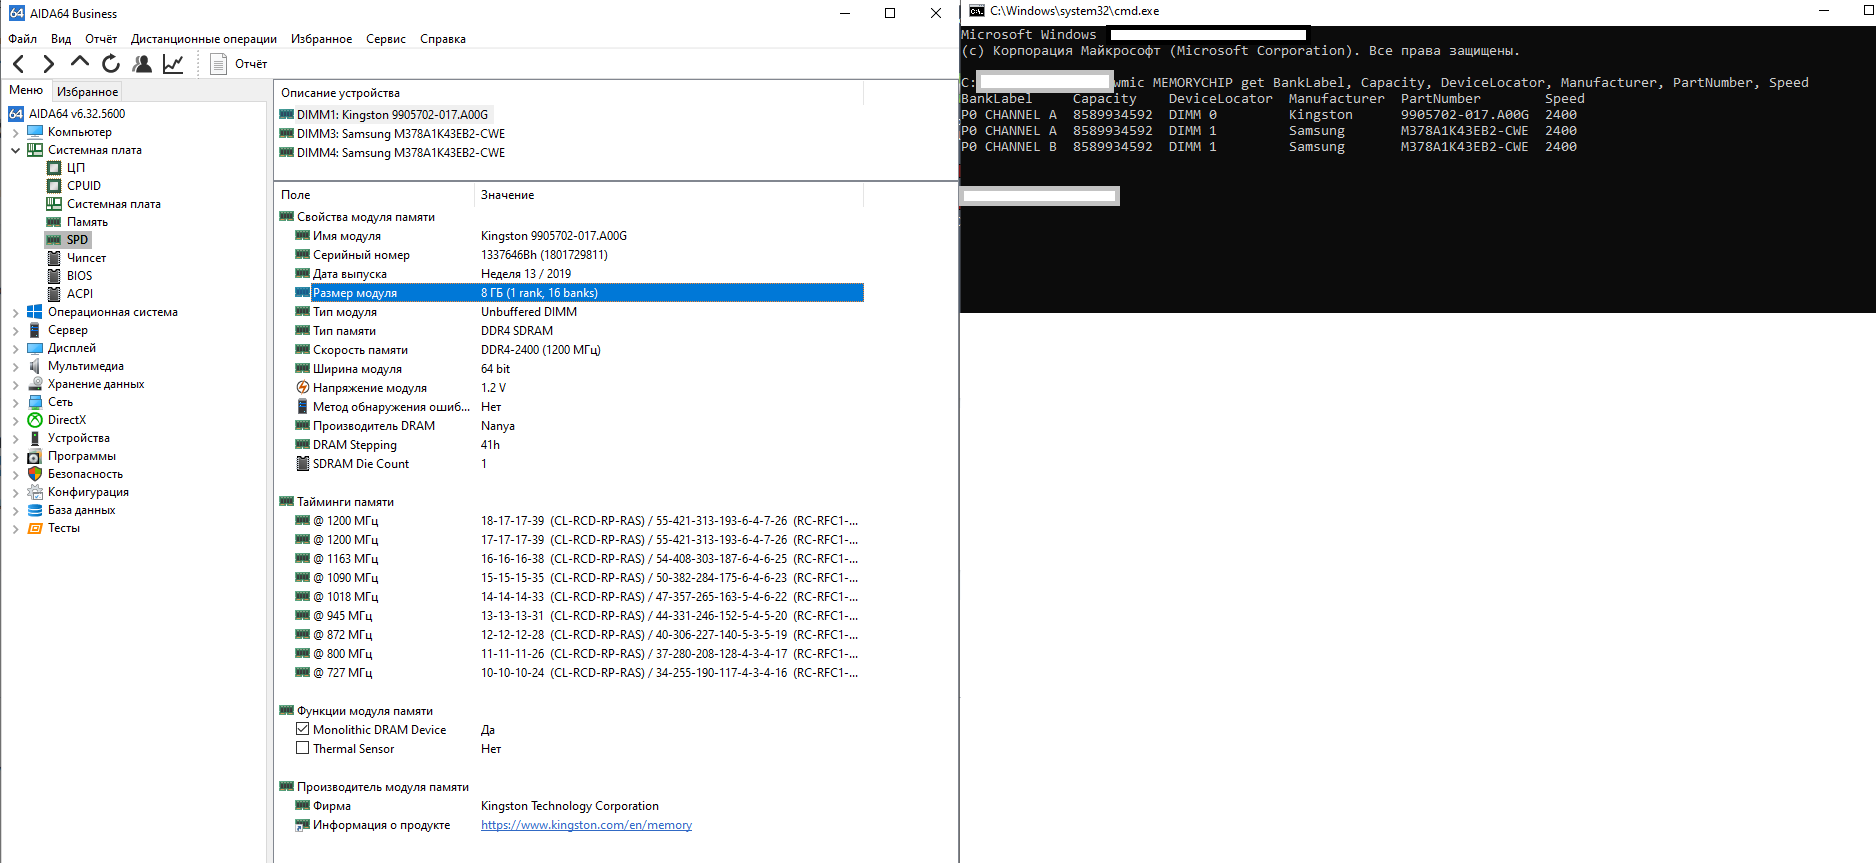Toggle the Thermal Sensor checkbox
Screen dimensions: 1876x863
[302, 748]
